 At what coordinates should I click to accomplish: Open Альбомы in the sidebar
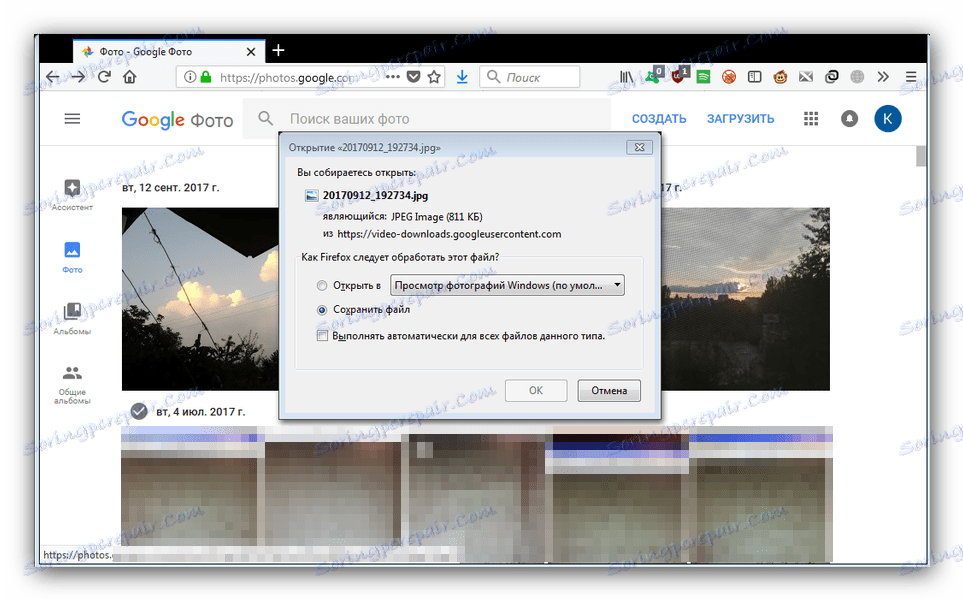[72, 319]
